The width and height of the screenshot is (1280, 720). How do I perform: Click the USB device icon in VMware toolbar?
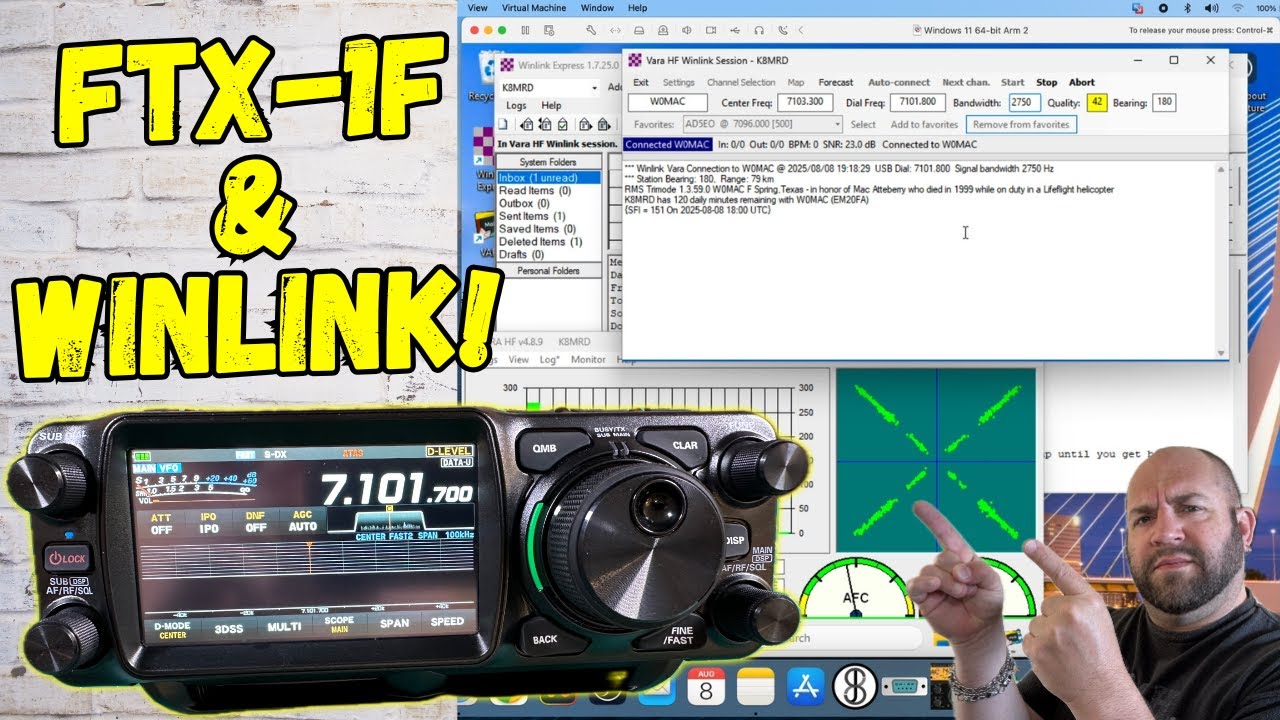coord(735,30)
